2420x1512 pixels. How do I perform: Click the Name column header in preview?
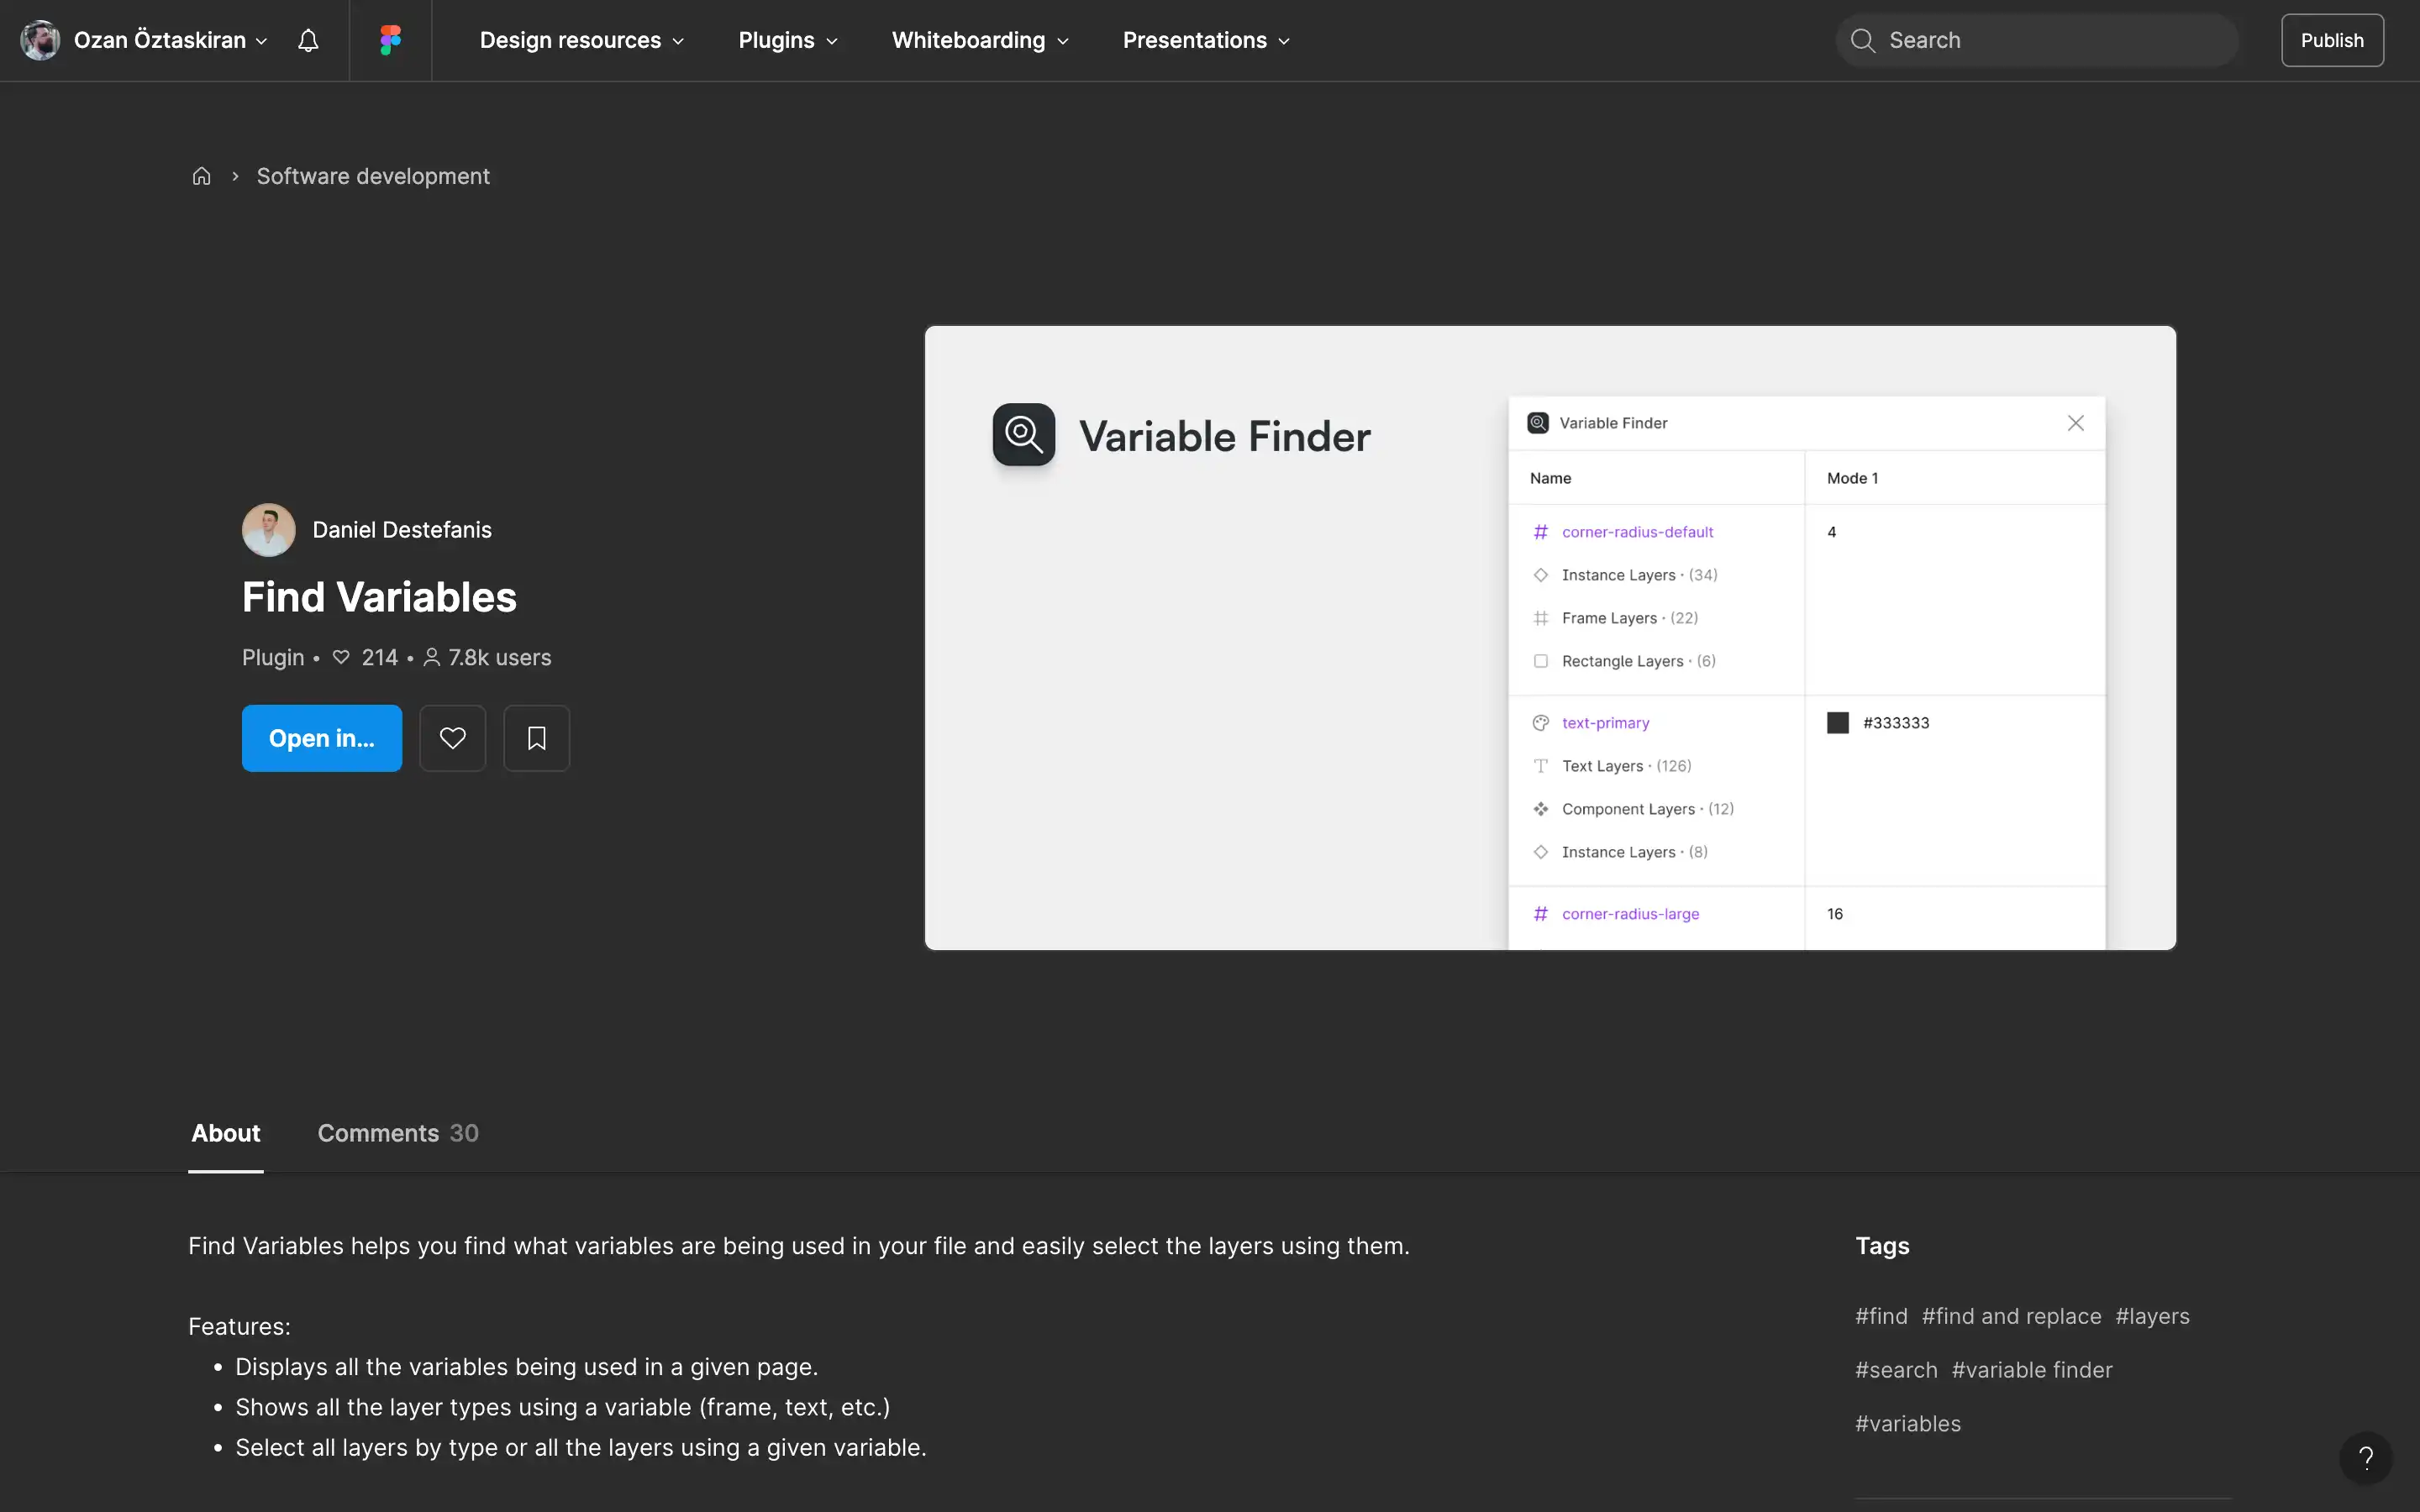pyautogui.click(x=1550, y=478)
